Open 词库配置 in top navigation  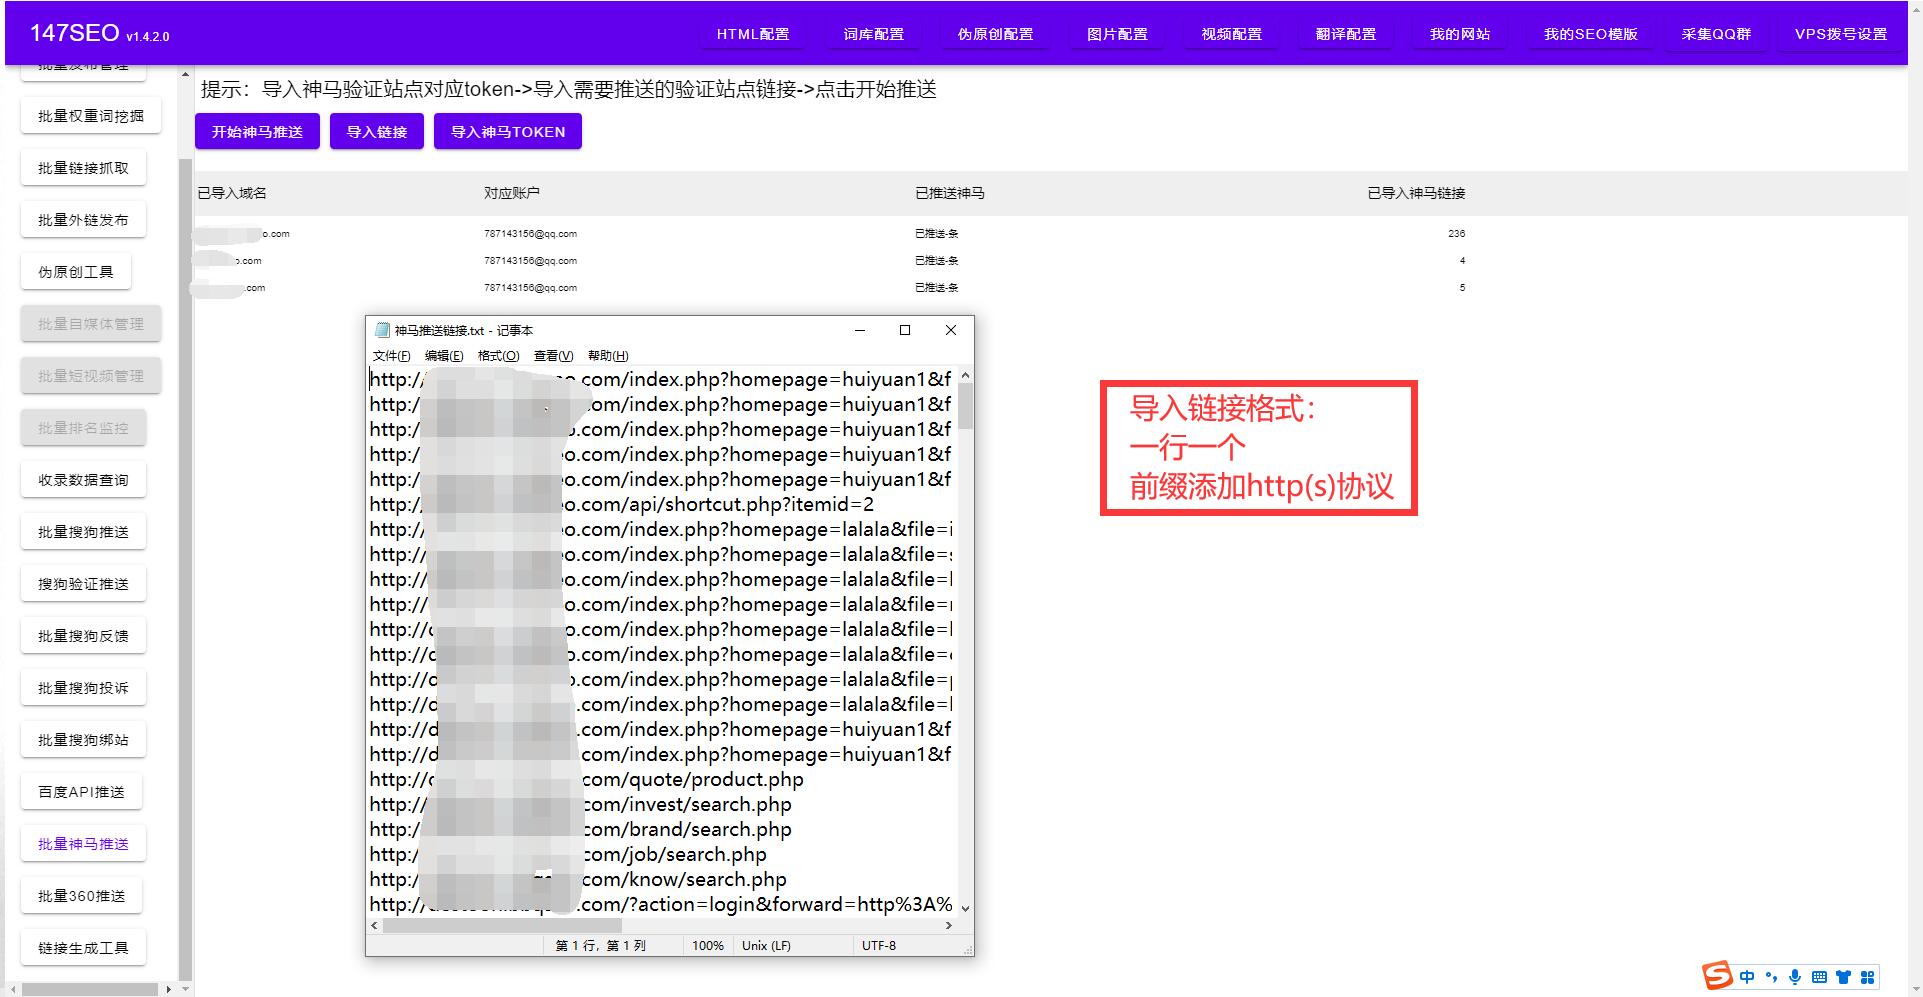(x=873, y=34)
